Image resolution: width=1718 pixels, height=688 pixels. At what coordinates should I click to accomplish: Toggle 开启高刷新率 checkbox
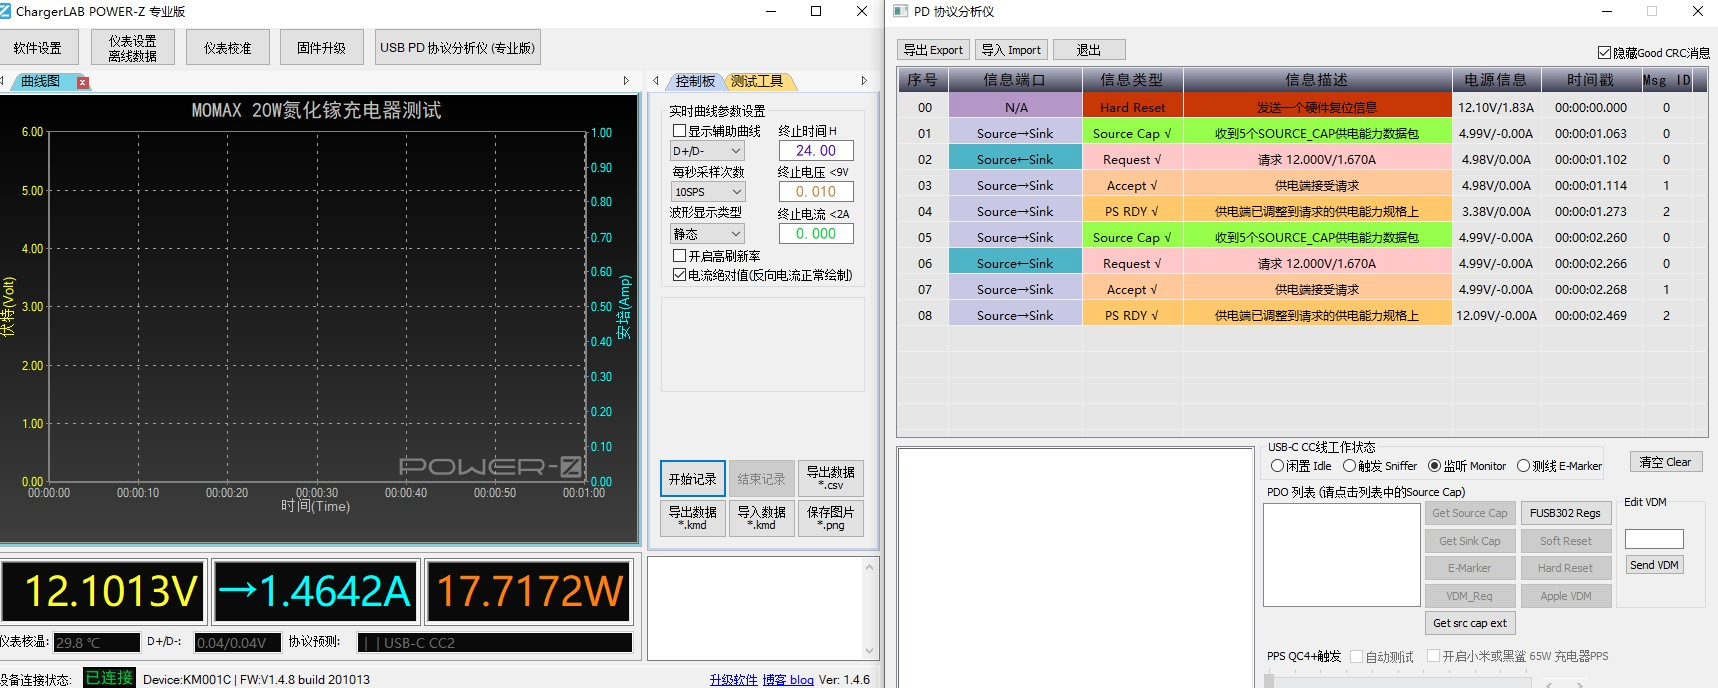pos(679,256)
